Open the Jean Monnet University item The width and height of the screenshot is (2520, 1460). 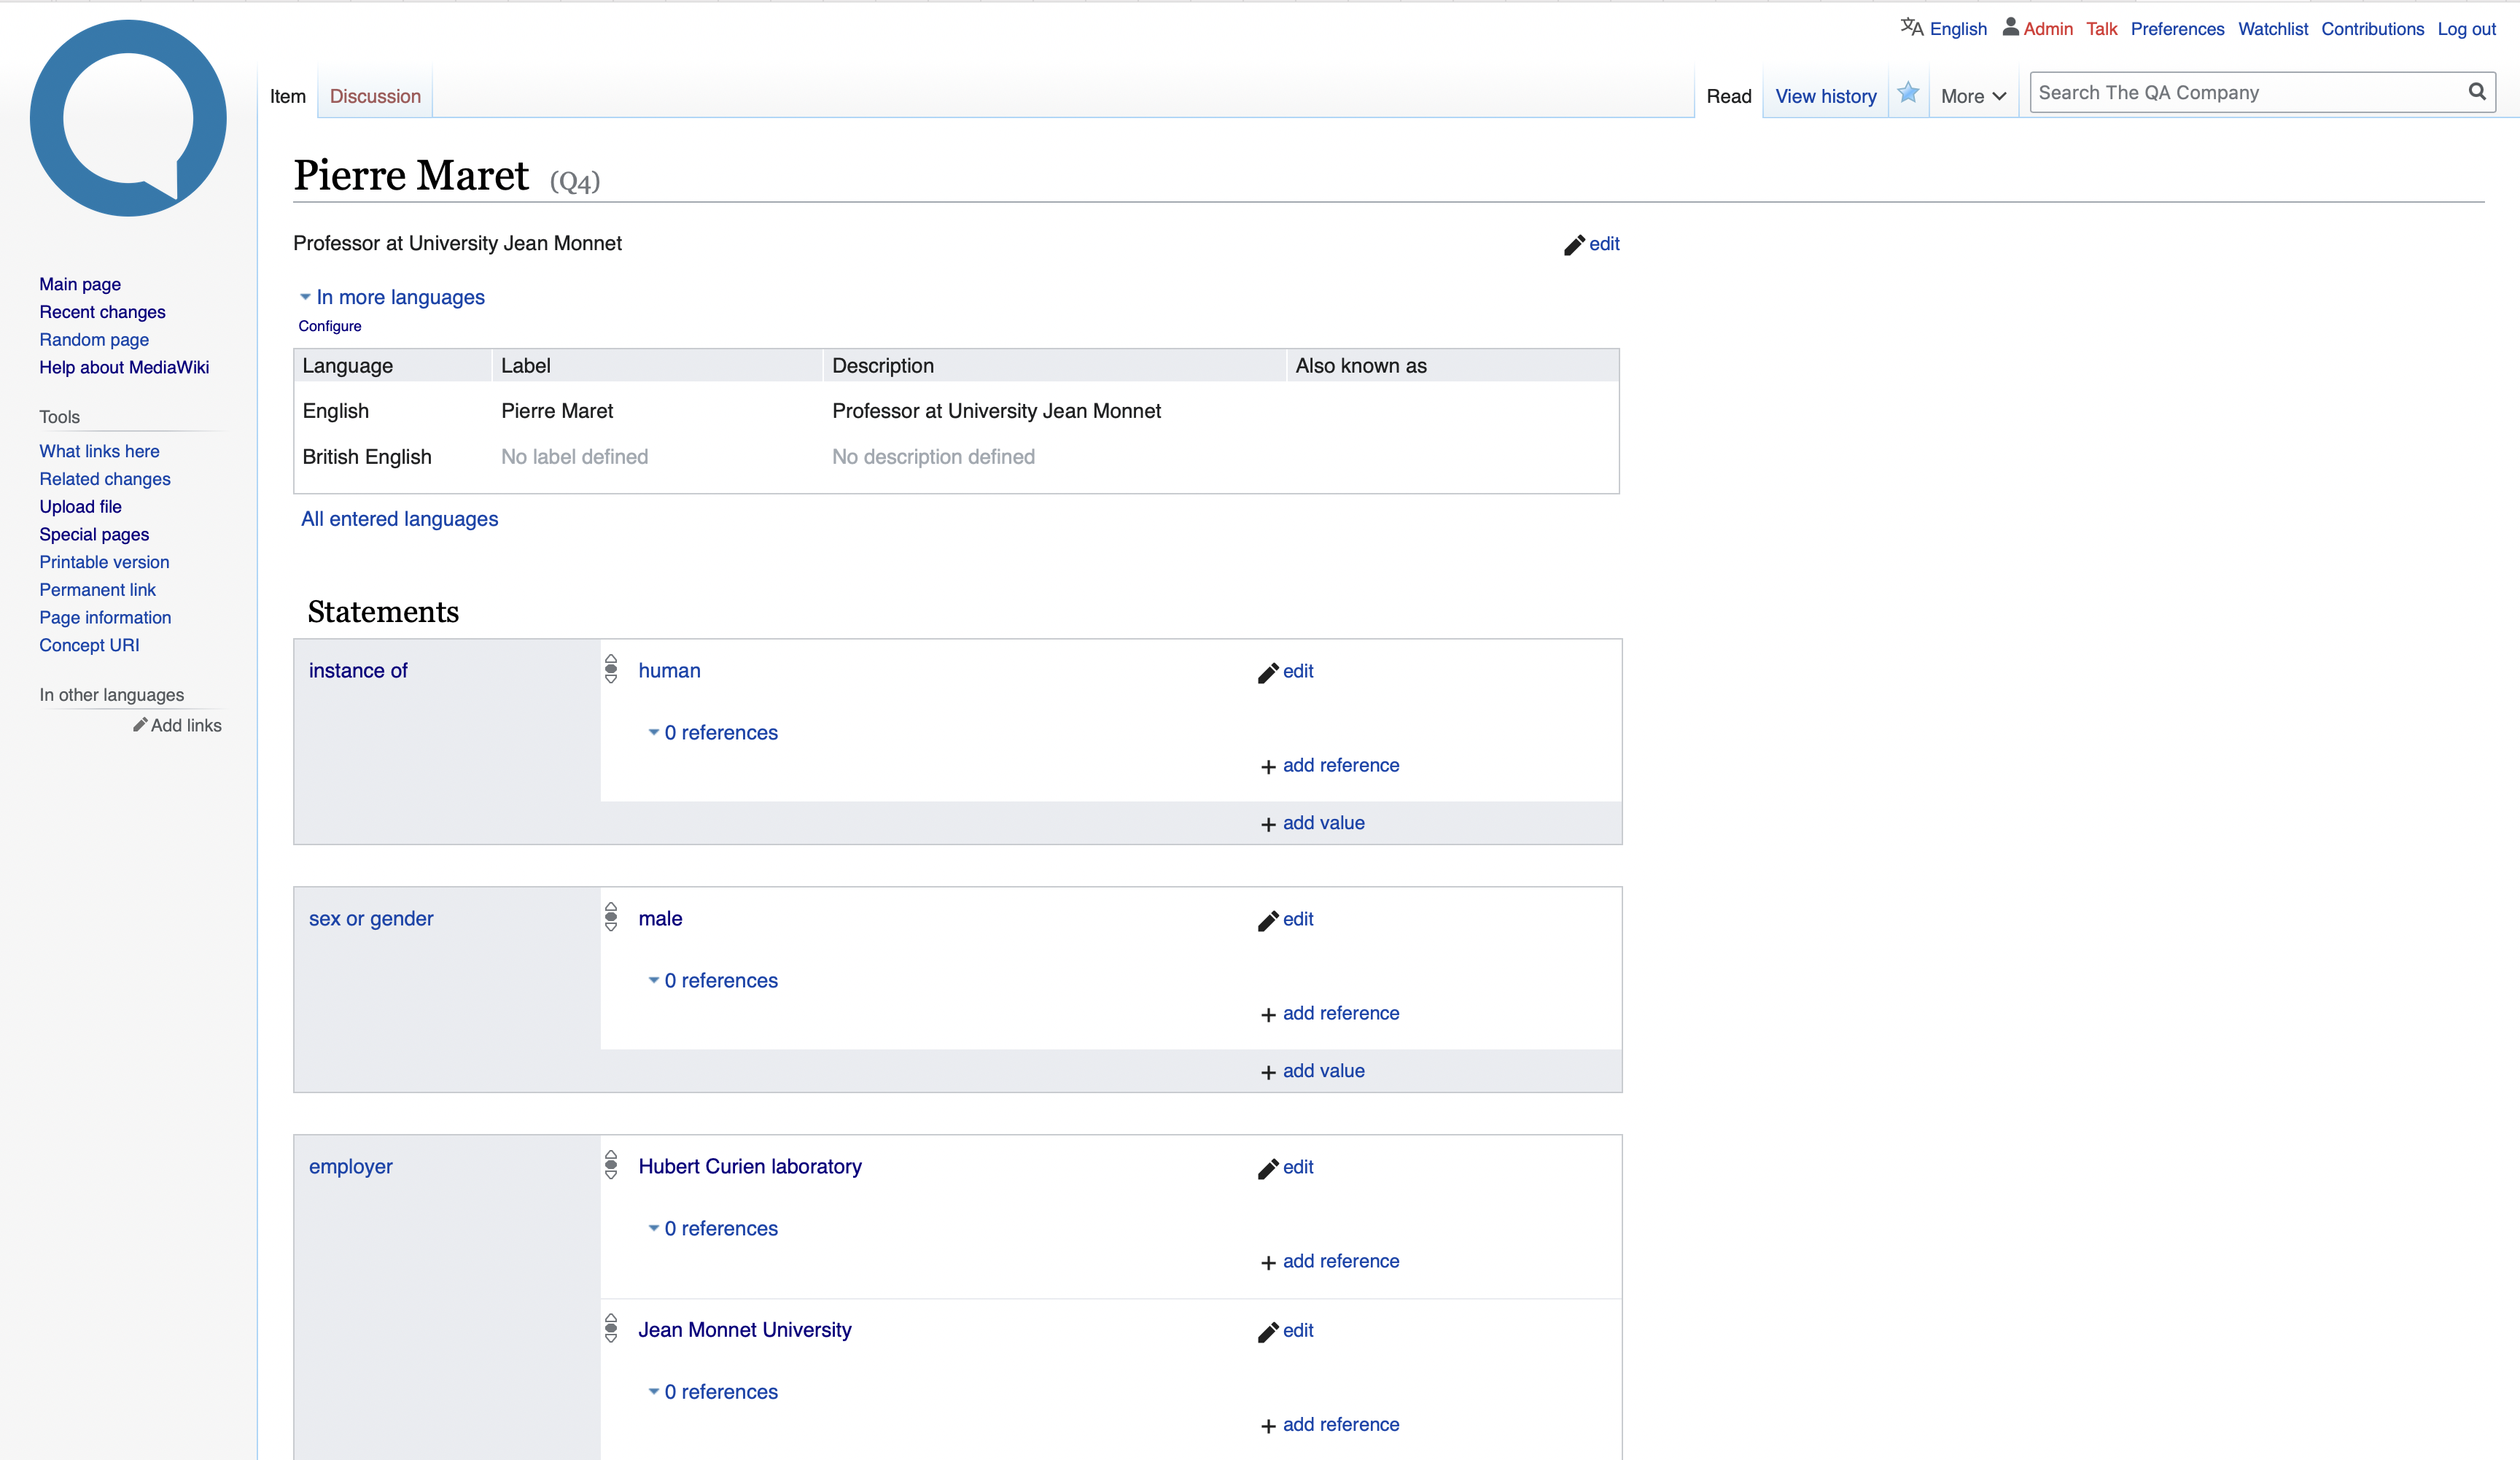coord(745,1329)
